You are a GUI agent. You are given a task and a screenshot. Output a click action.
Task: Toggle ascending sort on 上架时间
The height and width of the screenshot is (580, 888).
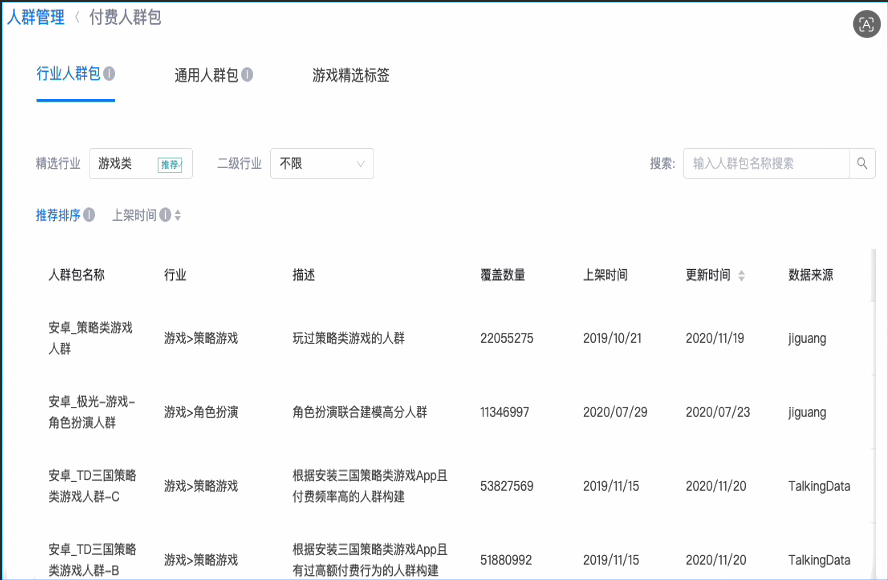pyautogui.click(x=177, y=213)
